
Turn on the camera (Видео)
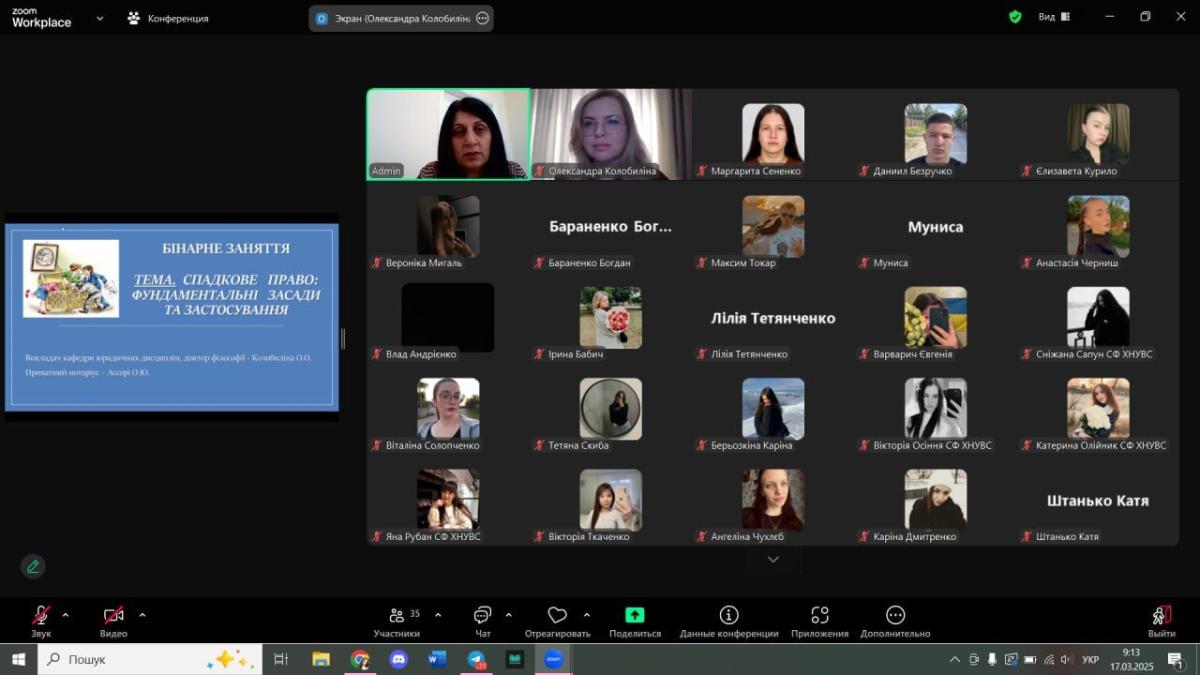tap(113, 616)
